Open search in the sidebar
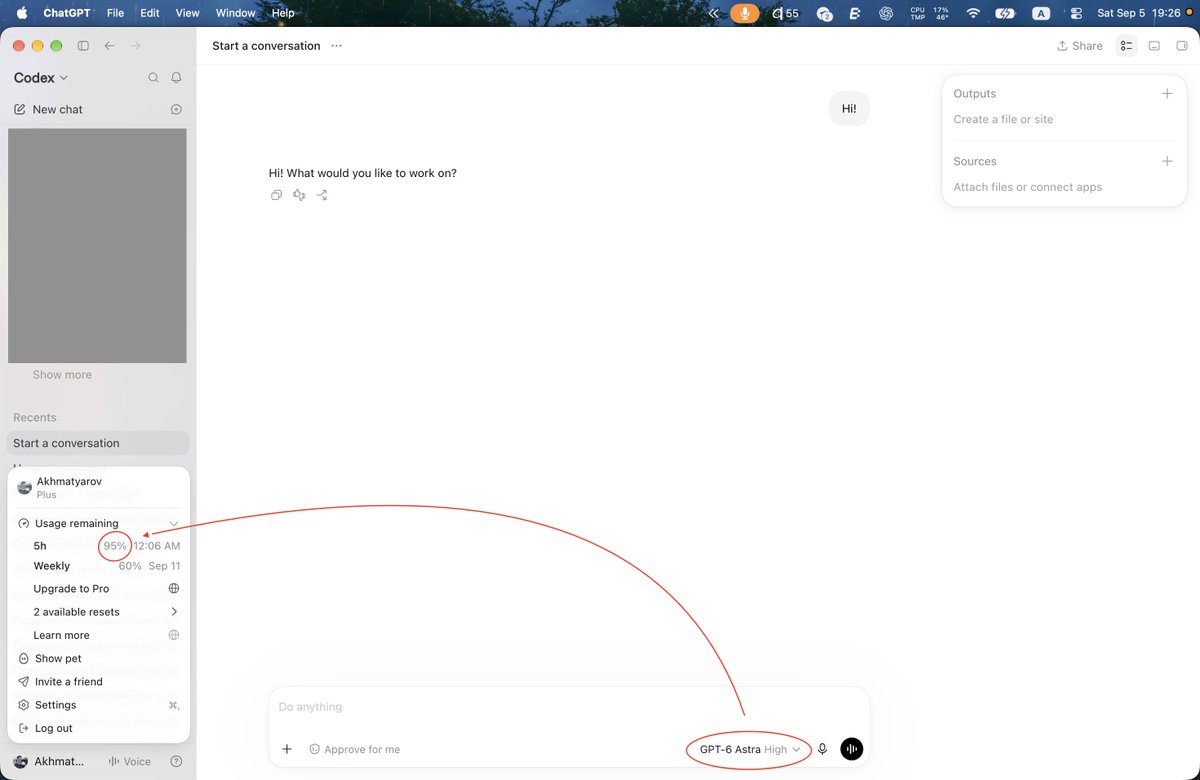 (x=153, y=78)
